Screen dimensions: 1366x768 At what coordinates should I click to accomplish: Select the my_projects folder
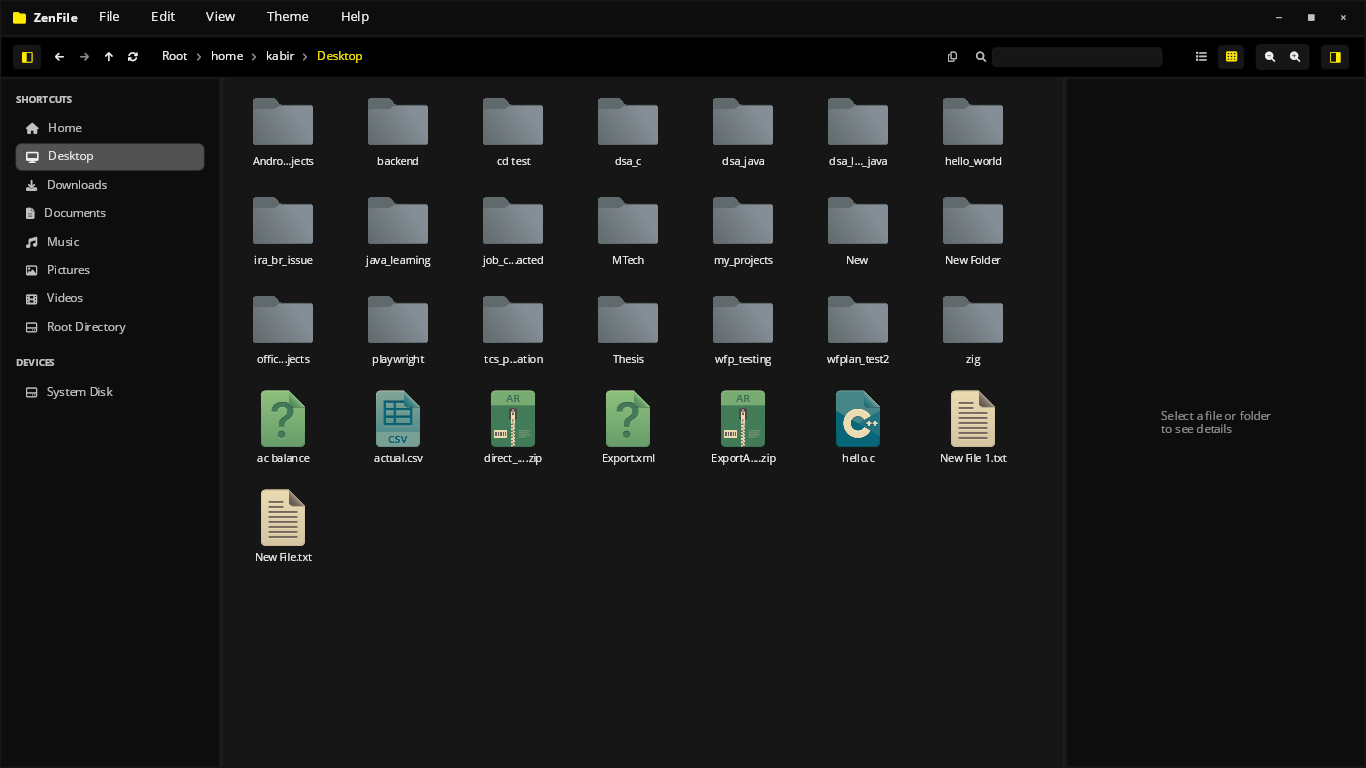click(x=743, y=230)
